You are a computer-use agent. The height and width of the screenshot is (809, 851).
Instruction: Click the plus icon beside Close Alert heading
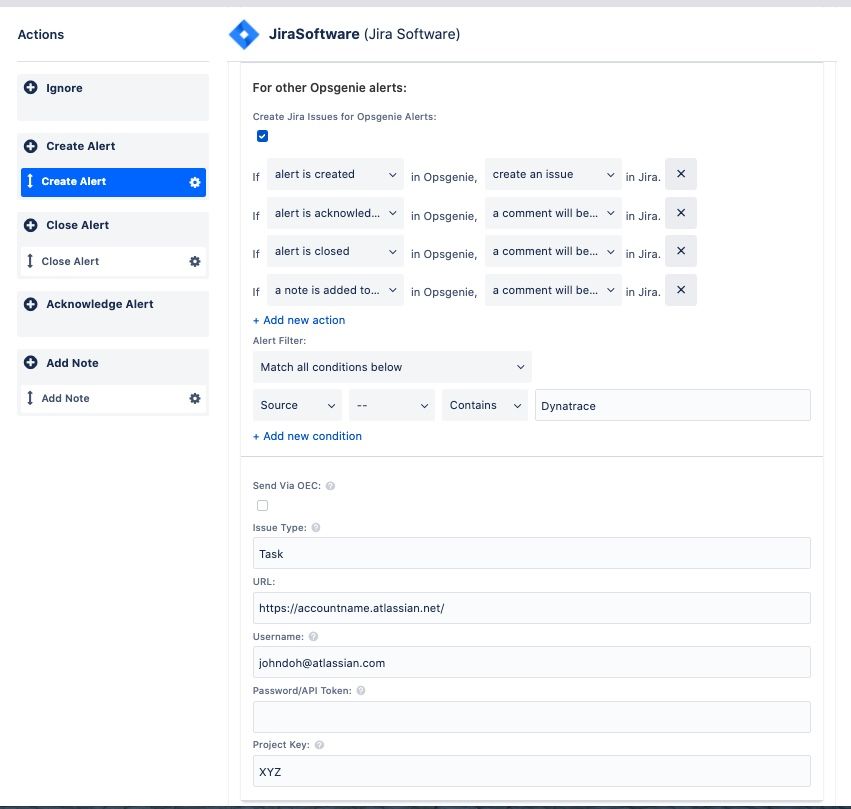coord(31,225)
